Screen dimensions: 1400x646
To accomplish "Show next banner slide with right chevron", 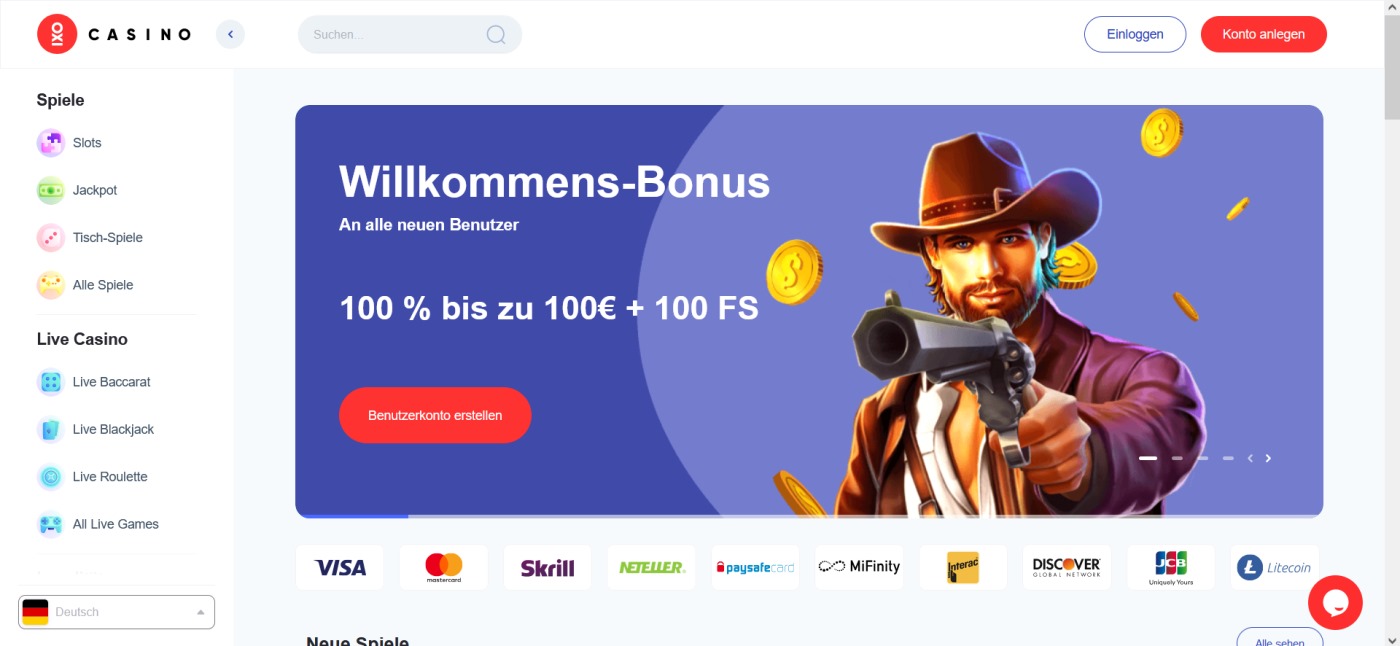I will 1268,458.
